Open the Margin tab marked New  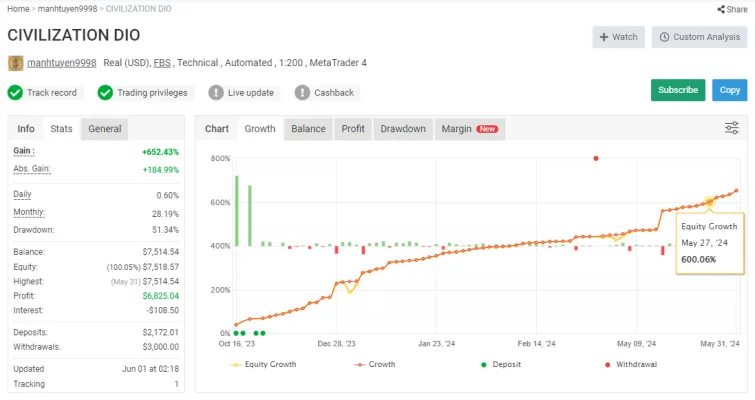click(470, 129)
